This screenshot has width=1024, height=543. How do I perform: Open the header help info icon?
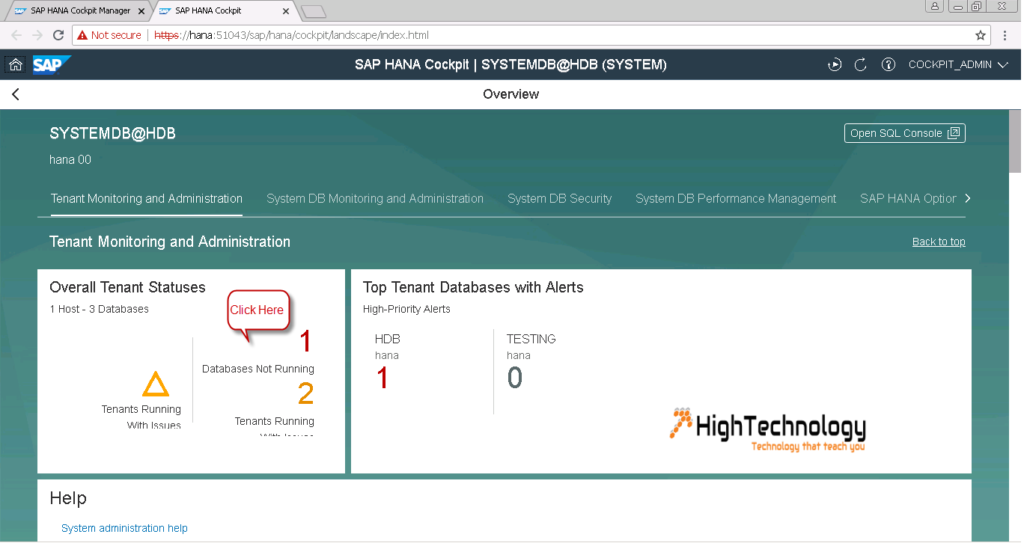888,65
